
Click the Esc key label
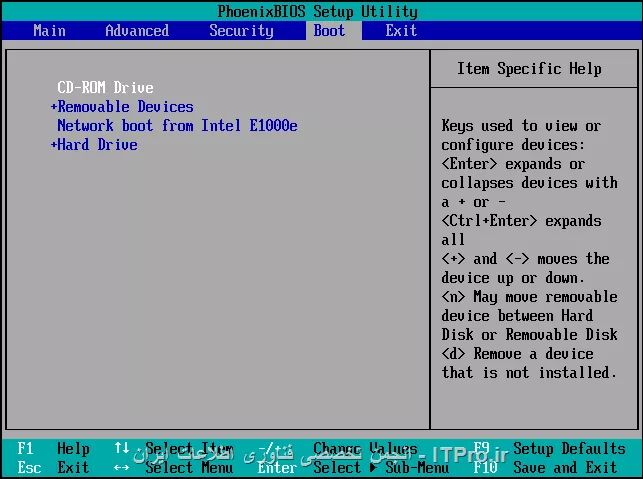[29, 468]
